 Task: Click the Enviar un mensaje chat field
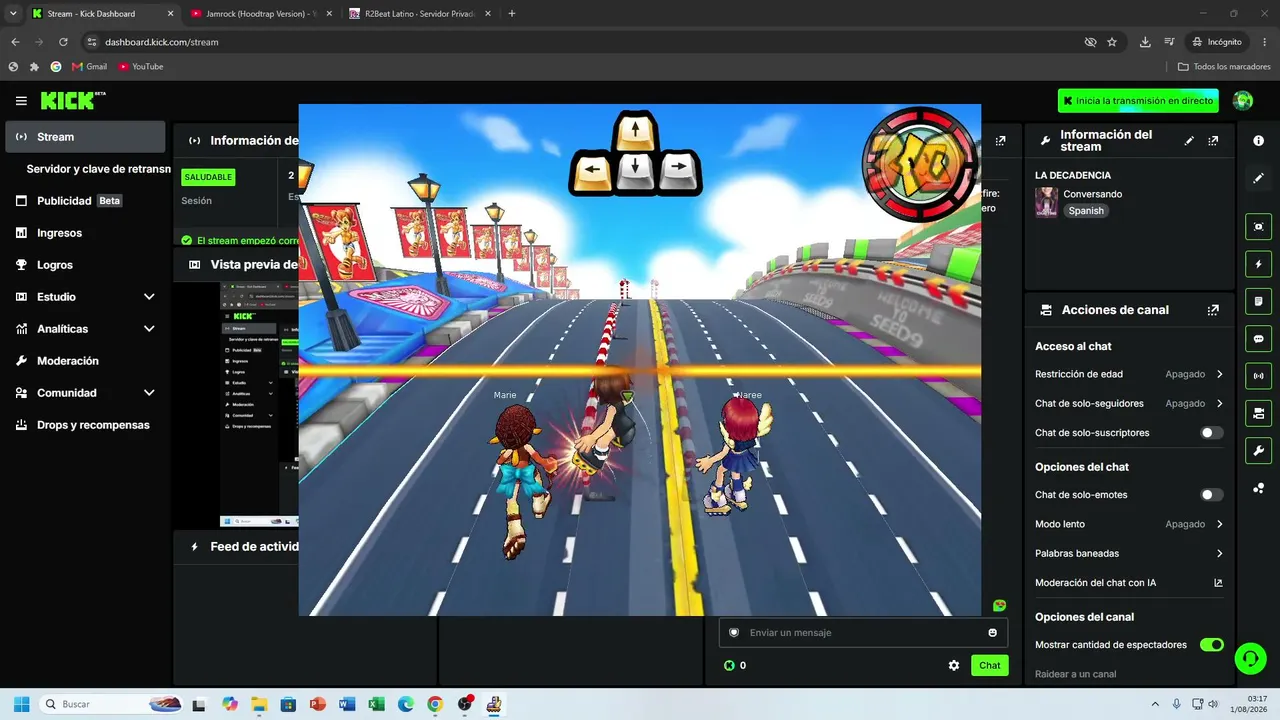click(863, 632)
